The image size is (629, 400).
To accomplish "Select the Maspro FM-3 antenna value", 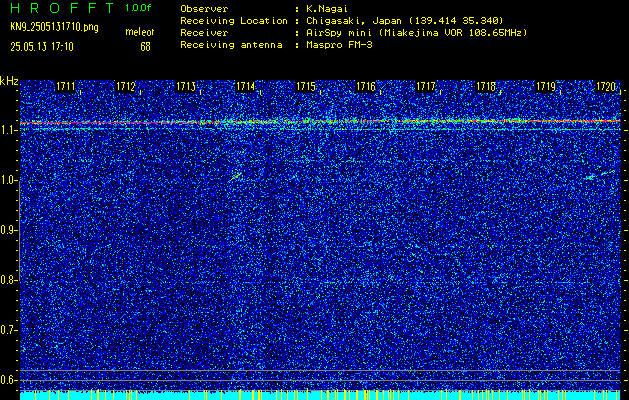I will [338, 45].
